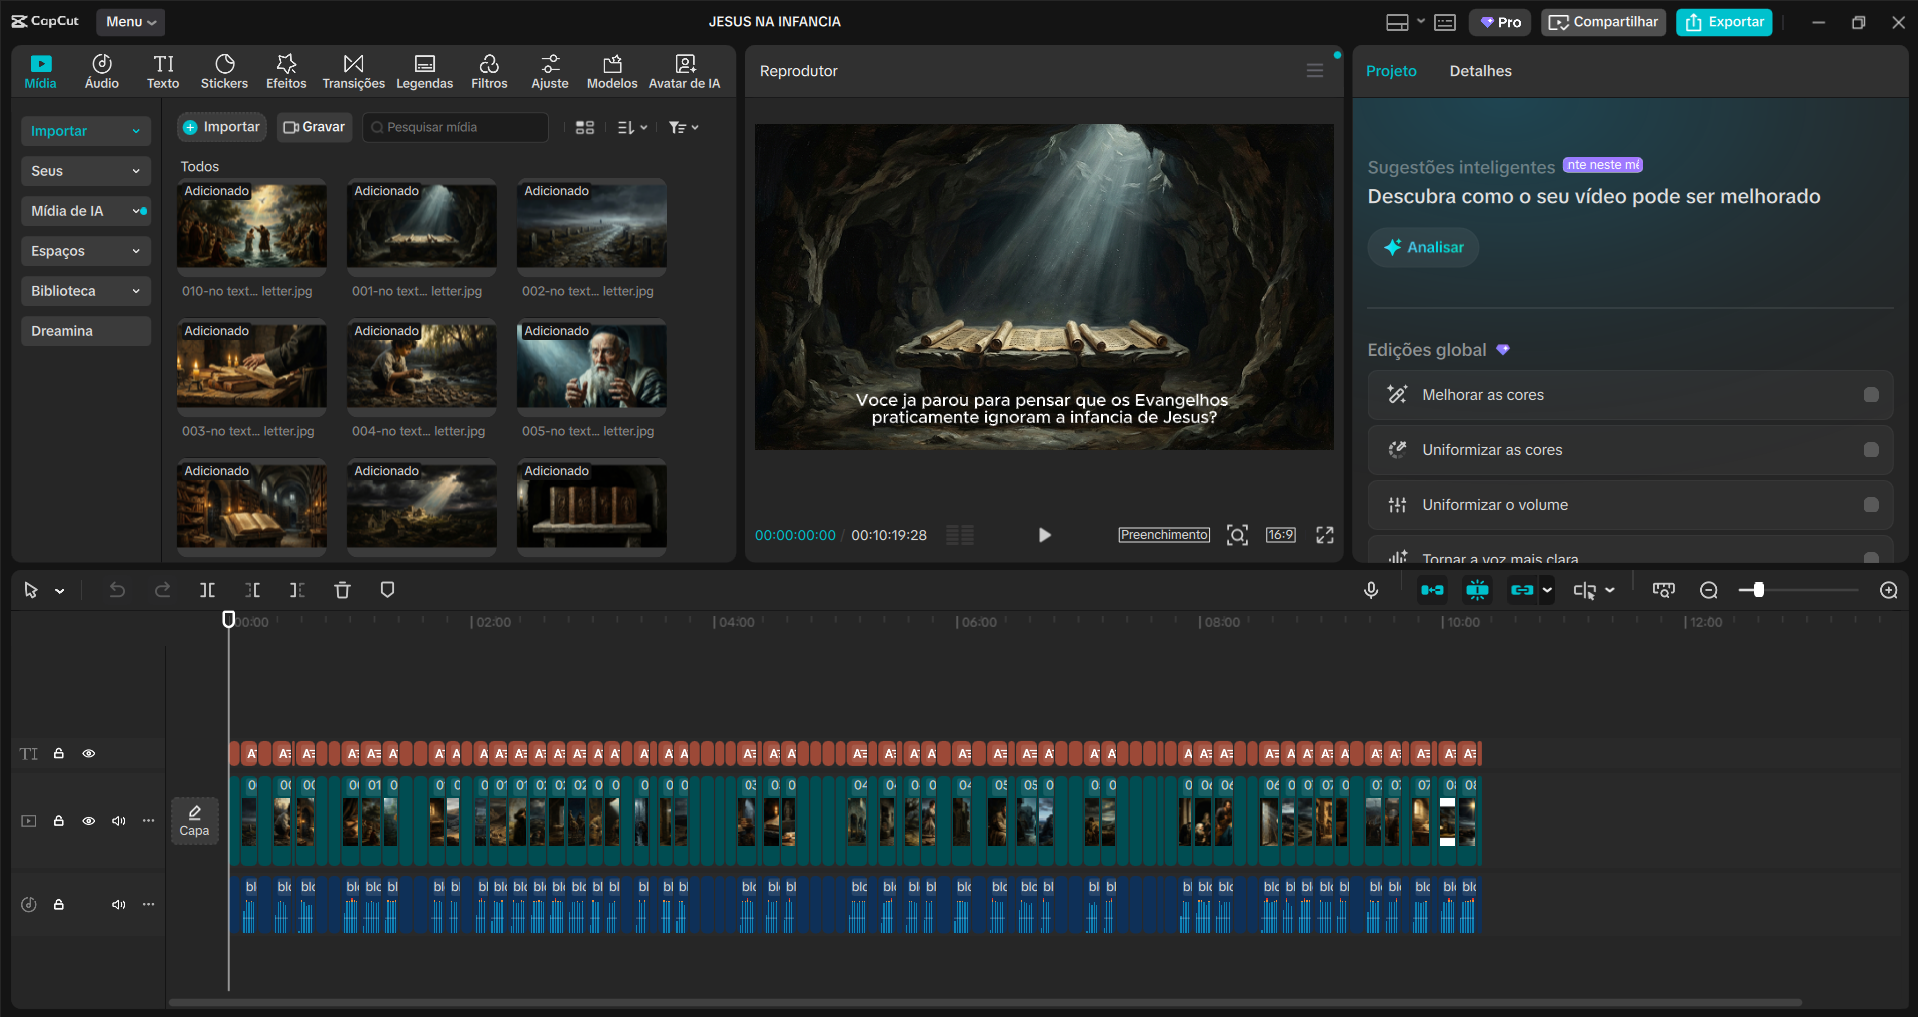
Task: Open the Stickers panel
Action: coord(224,71)
